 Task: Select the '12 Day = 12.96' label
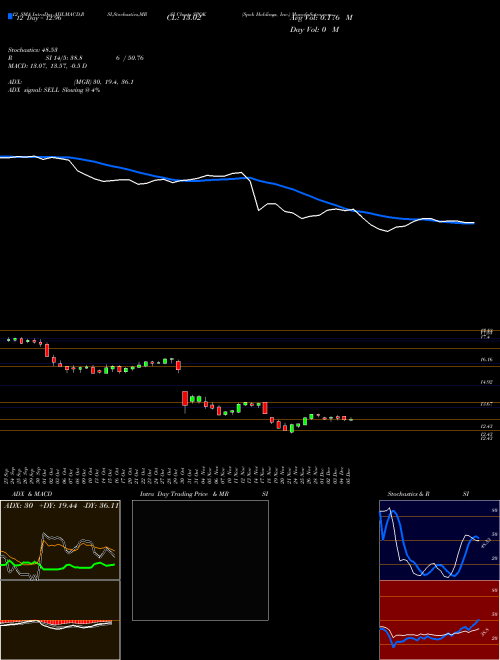click(x=39, y=18)
